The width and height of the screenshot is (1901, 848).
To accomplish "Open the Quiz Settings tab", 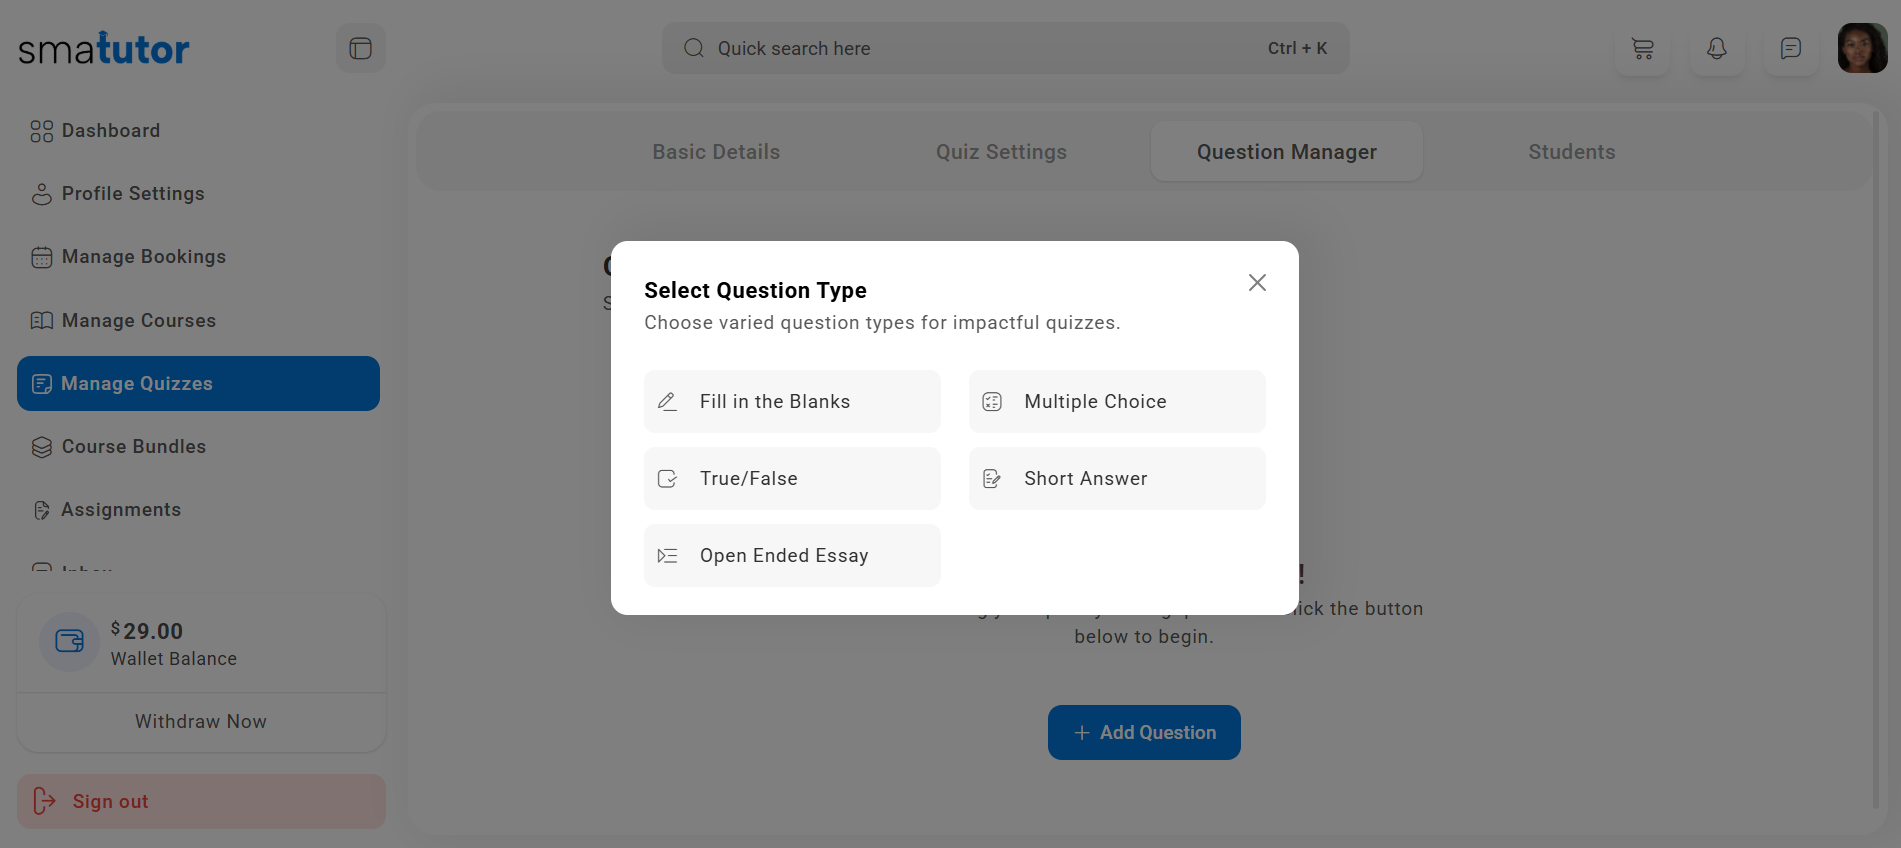I will pos(1001,152).
